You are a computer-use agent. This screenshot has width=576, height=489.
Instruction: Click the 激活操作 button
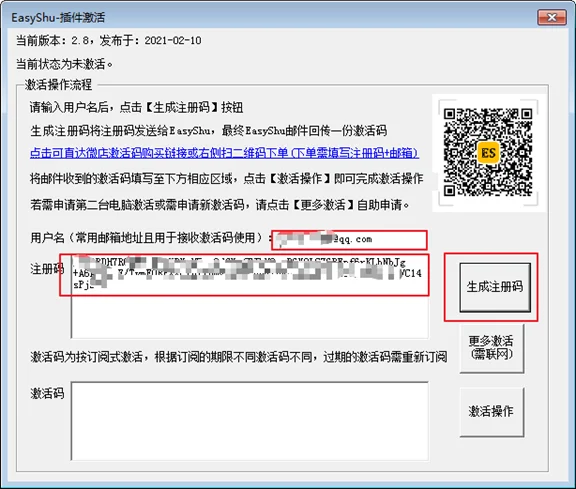click(492, 411)
